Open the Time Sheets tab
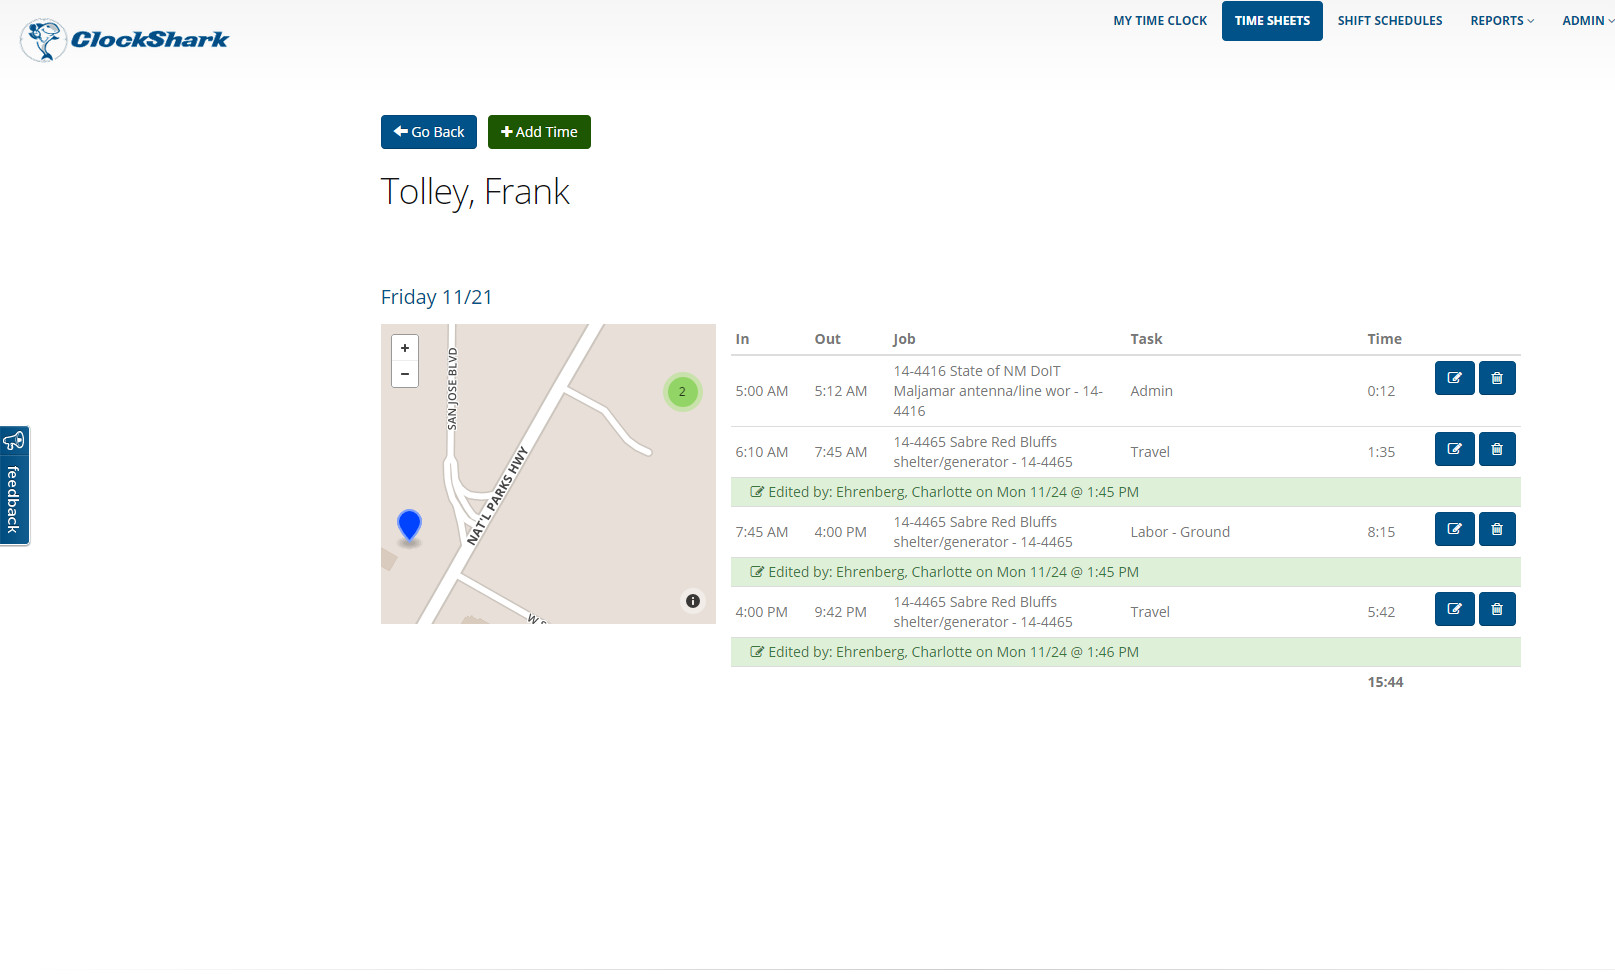Viewport: 1615px width, 974px height. coord(1272,21)
